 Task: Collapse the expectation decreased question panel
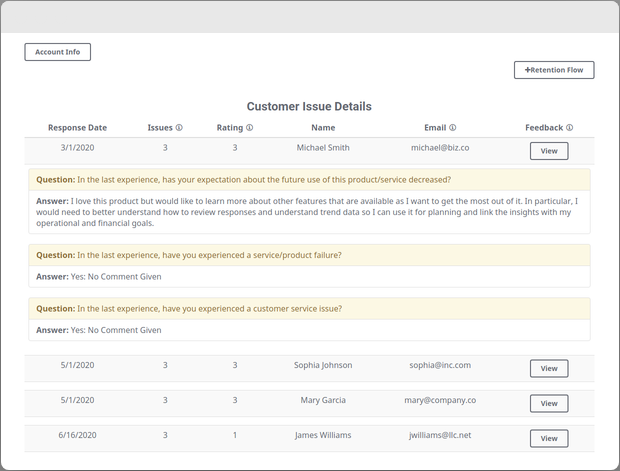[x=310, y=180]
